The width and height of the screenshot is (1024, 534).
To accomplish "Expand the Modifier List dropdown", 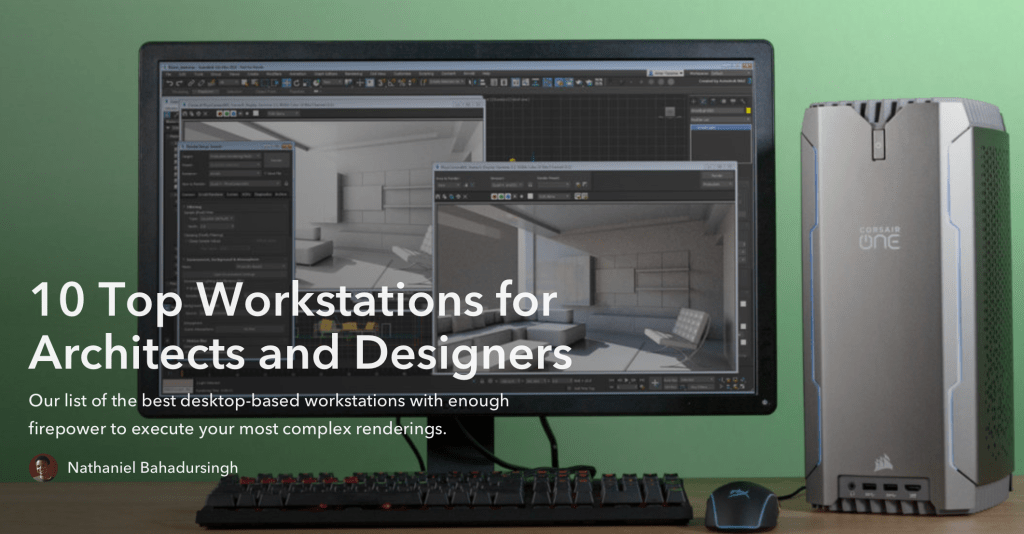I will [720, 119].
